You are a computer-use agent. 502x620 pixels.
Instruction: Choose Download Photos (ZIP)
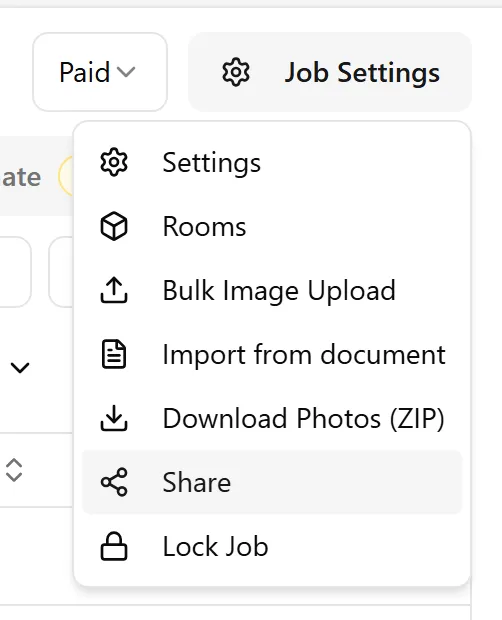pos(272,418)
